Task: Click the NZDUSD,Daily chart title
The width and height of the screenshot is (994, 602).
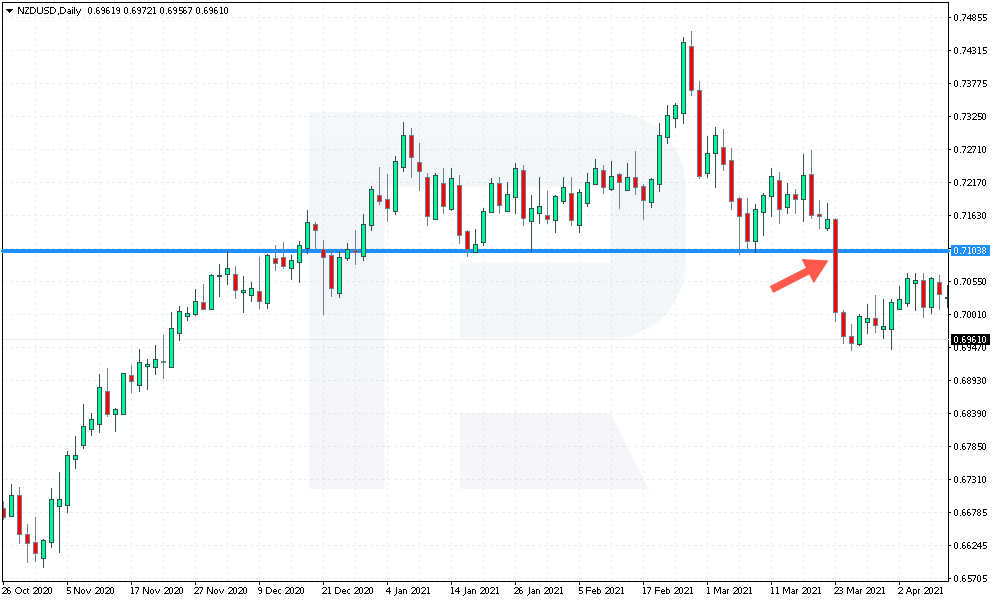Action: [49, 11]
